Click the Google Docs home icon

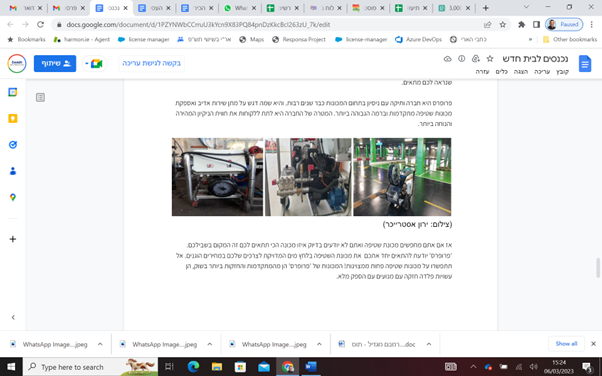[x=585, y=63]
